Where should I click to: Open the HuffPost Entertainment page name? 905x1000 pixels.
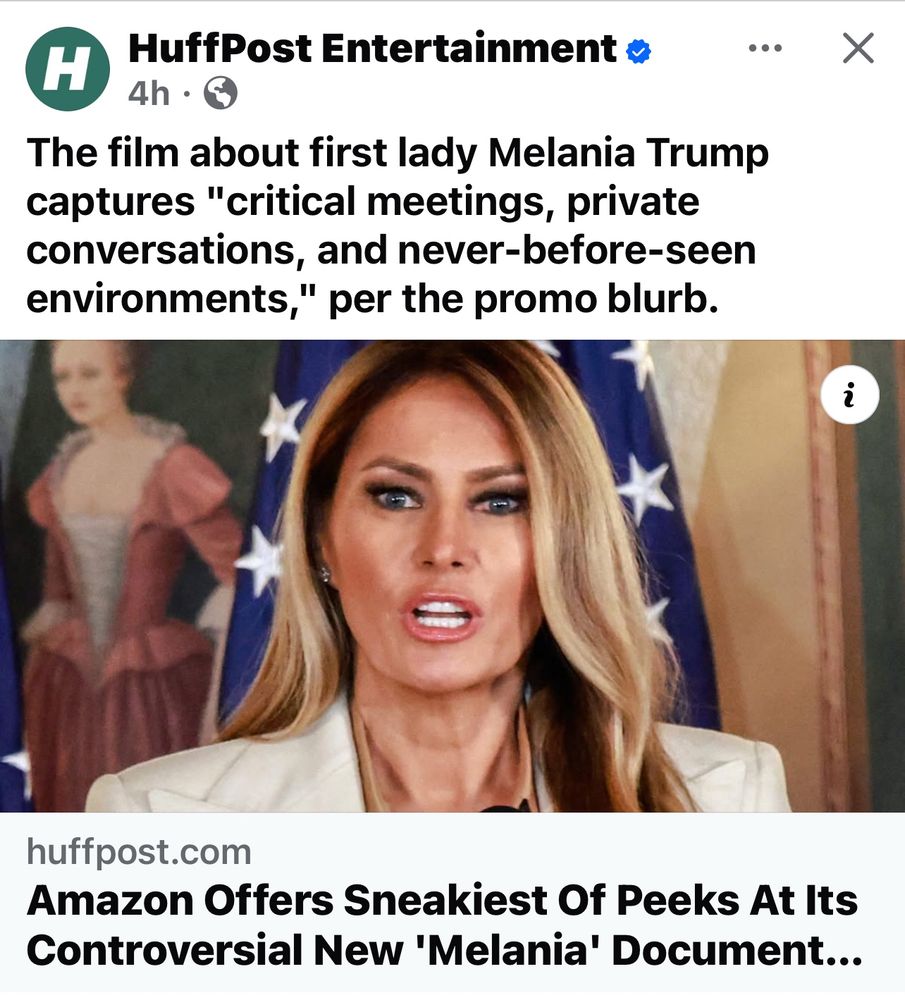pyautogui.click(x=372, y=48)
